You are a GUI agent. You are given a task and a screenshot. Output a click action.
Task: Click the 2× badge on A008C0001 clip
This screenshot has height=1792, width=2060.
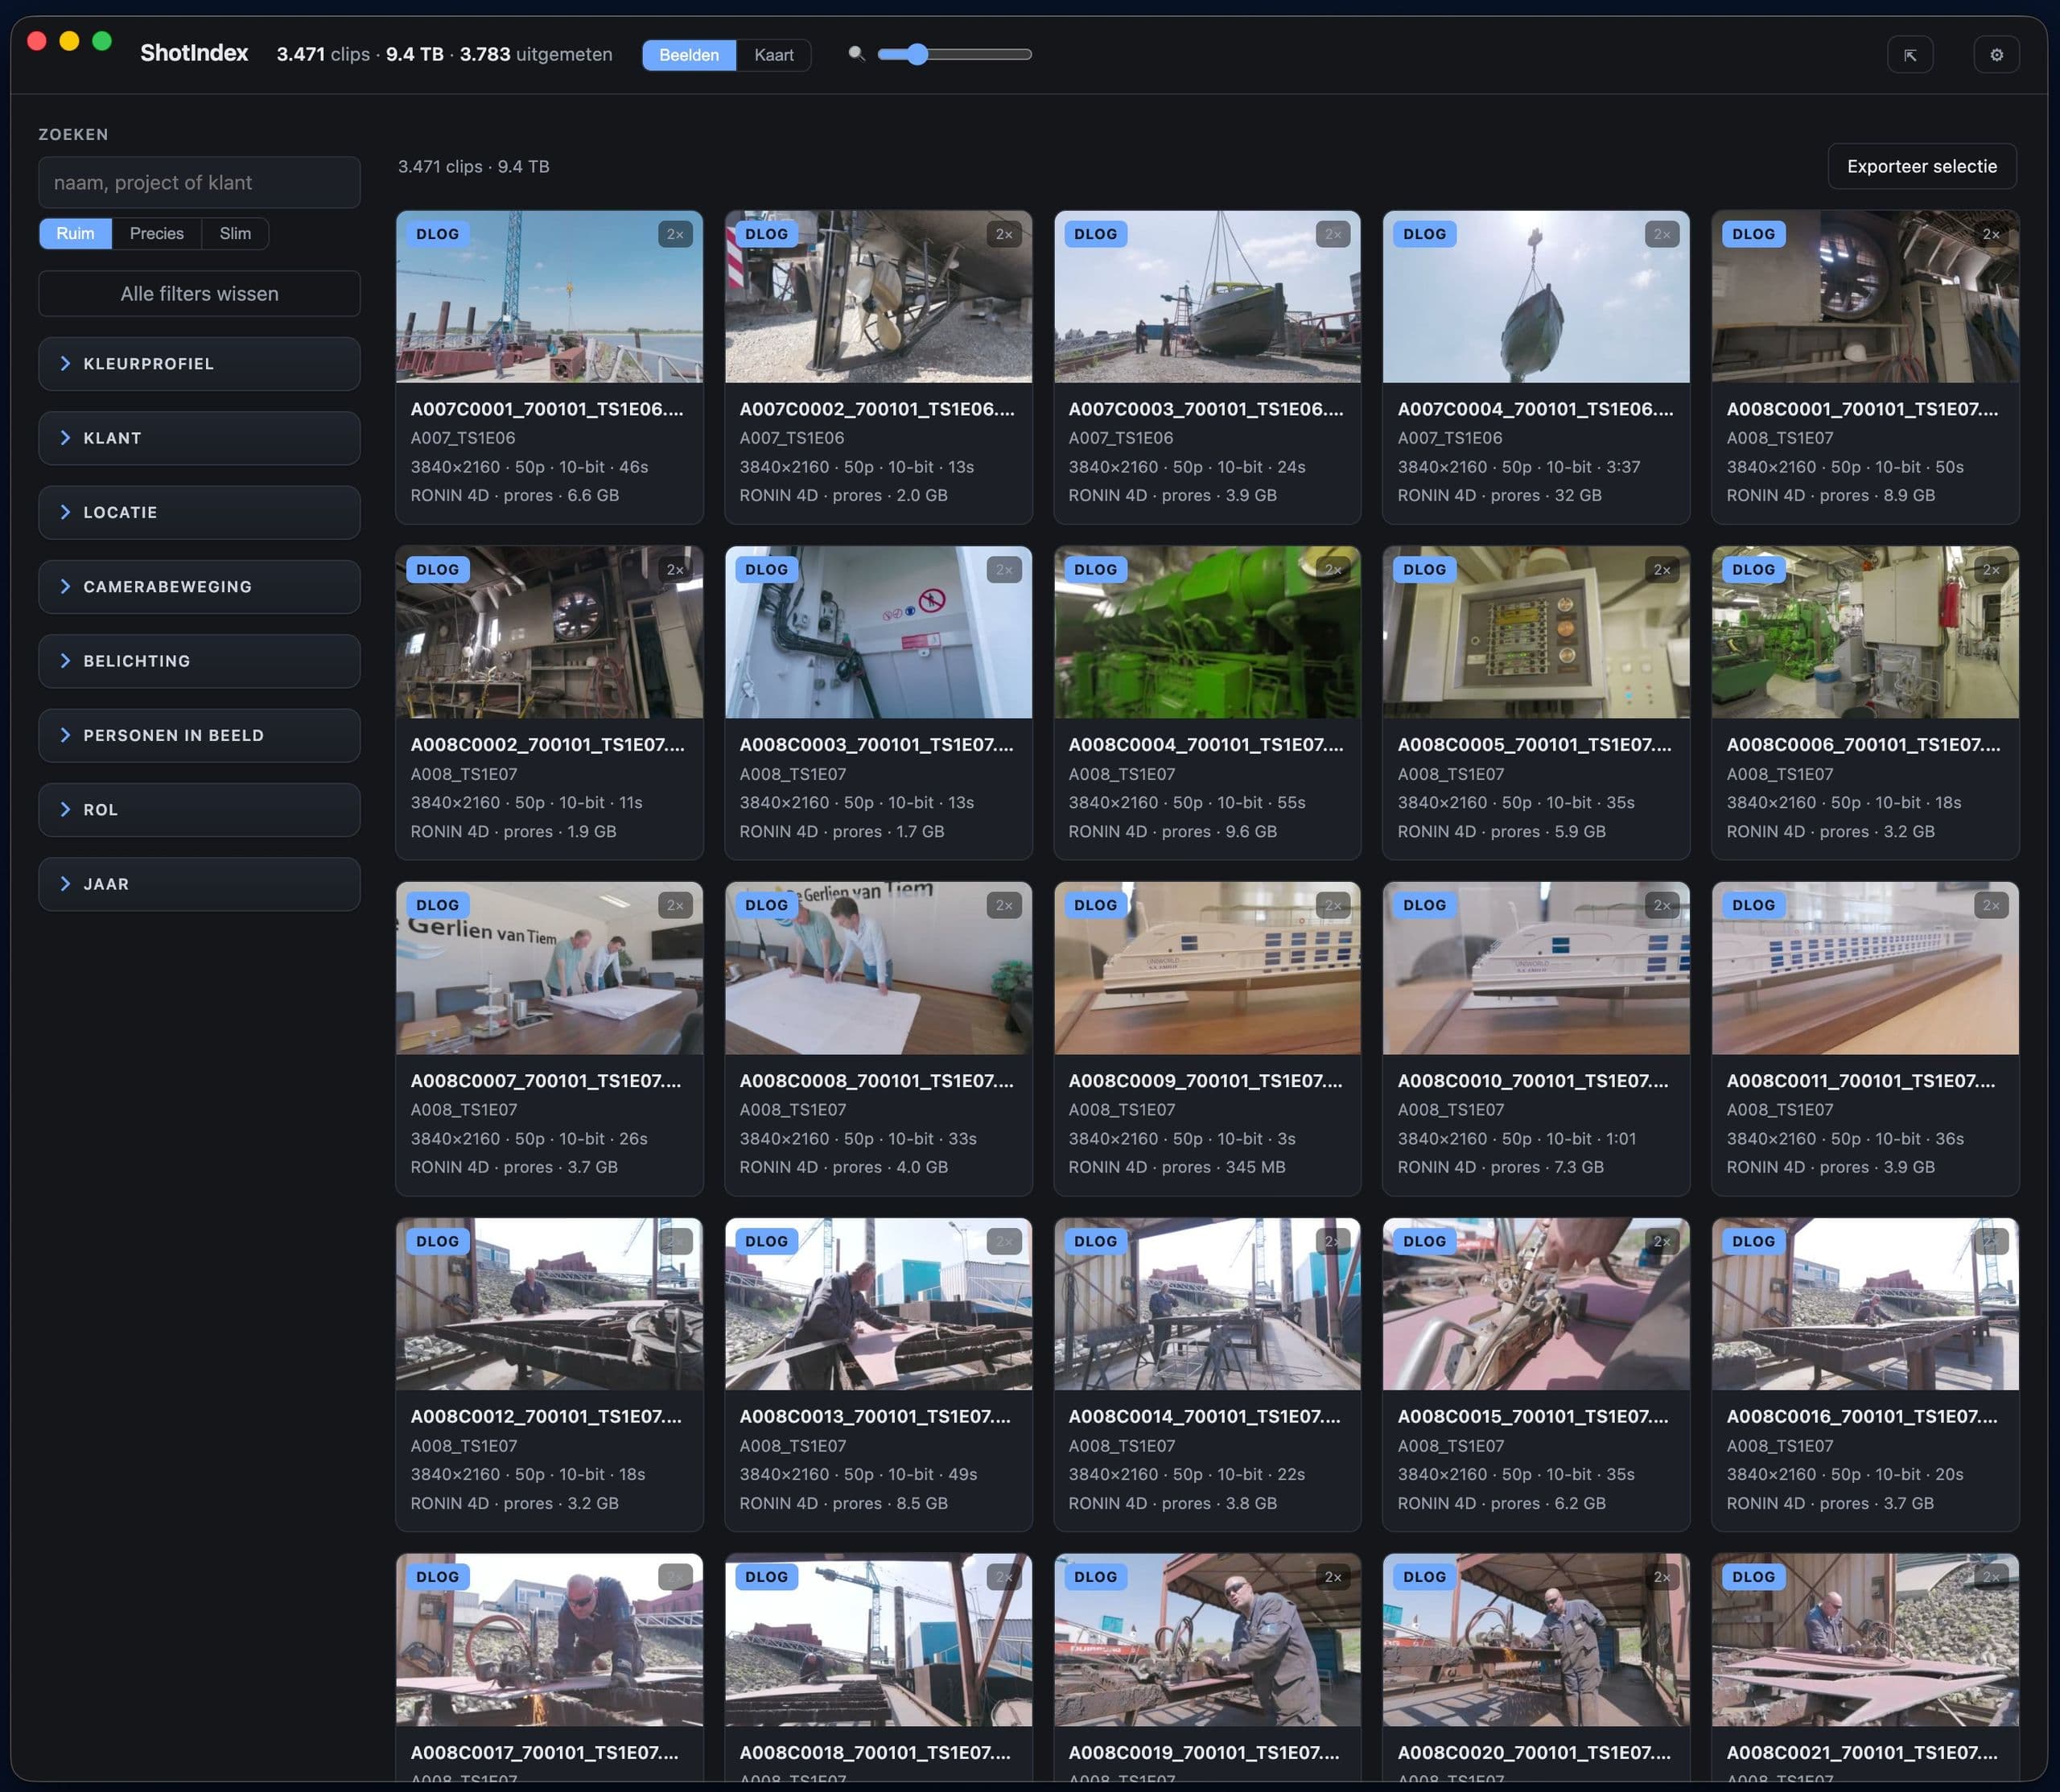click(x=1991, y=234)
